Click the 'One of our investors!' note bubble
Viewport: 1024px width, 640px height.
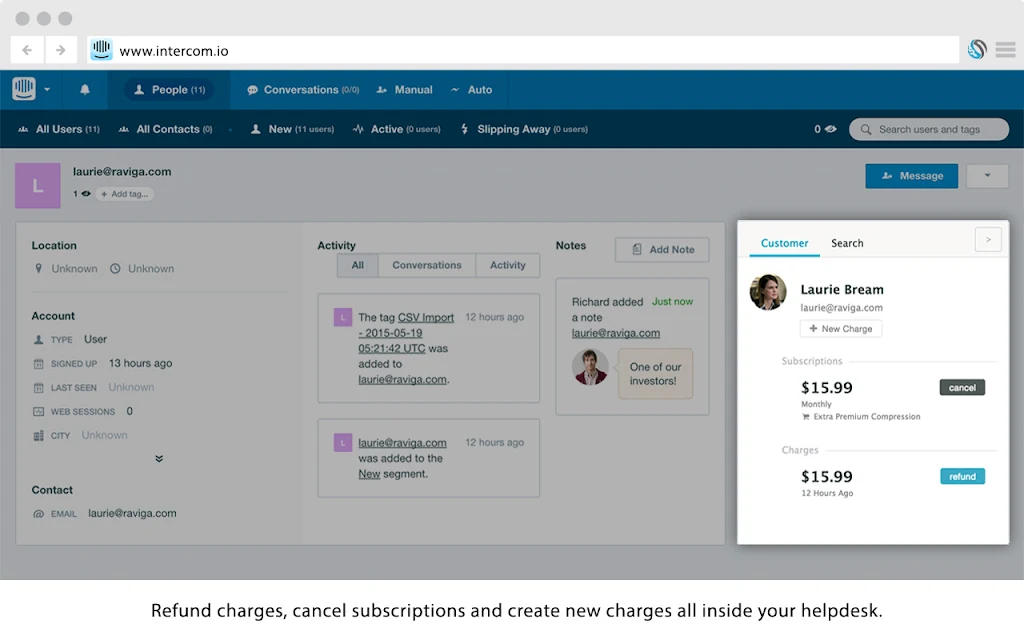click(656, 374)
